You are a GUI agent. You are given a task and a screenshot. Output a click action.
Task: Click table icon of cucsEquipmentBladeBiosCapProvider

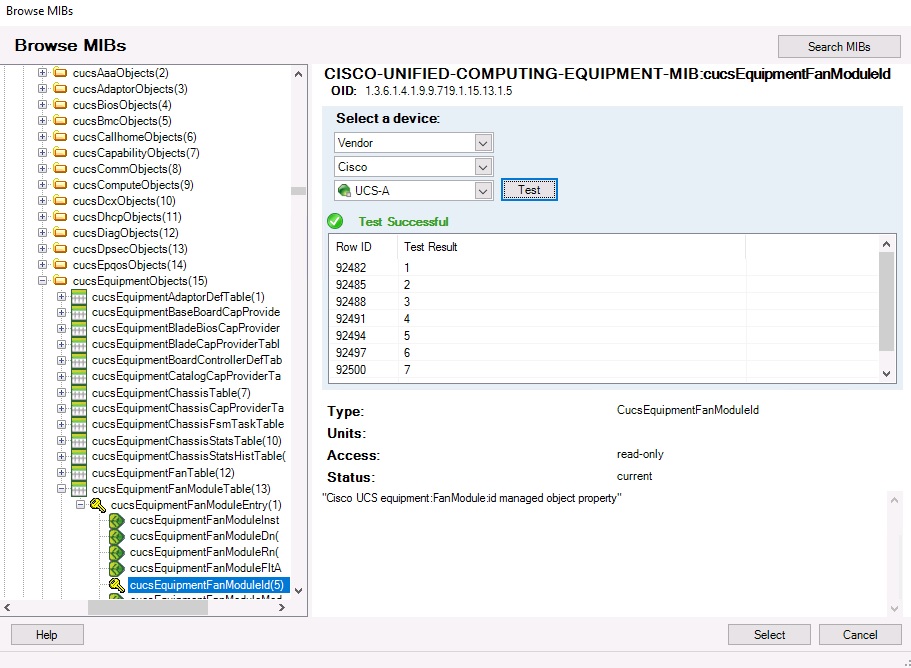coord(79,328)
